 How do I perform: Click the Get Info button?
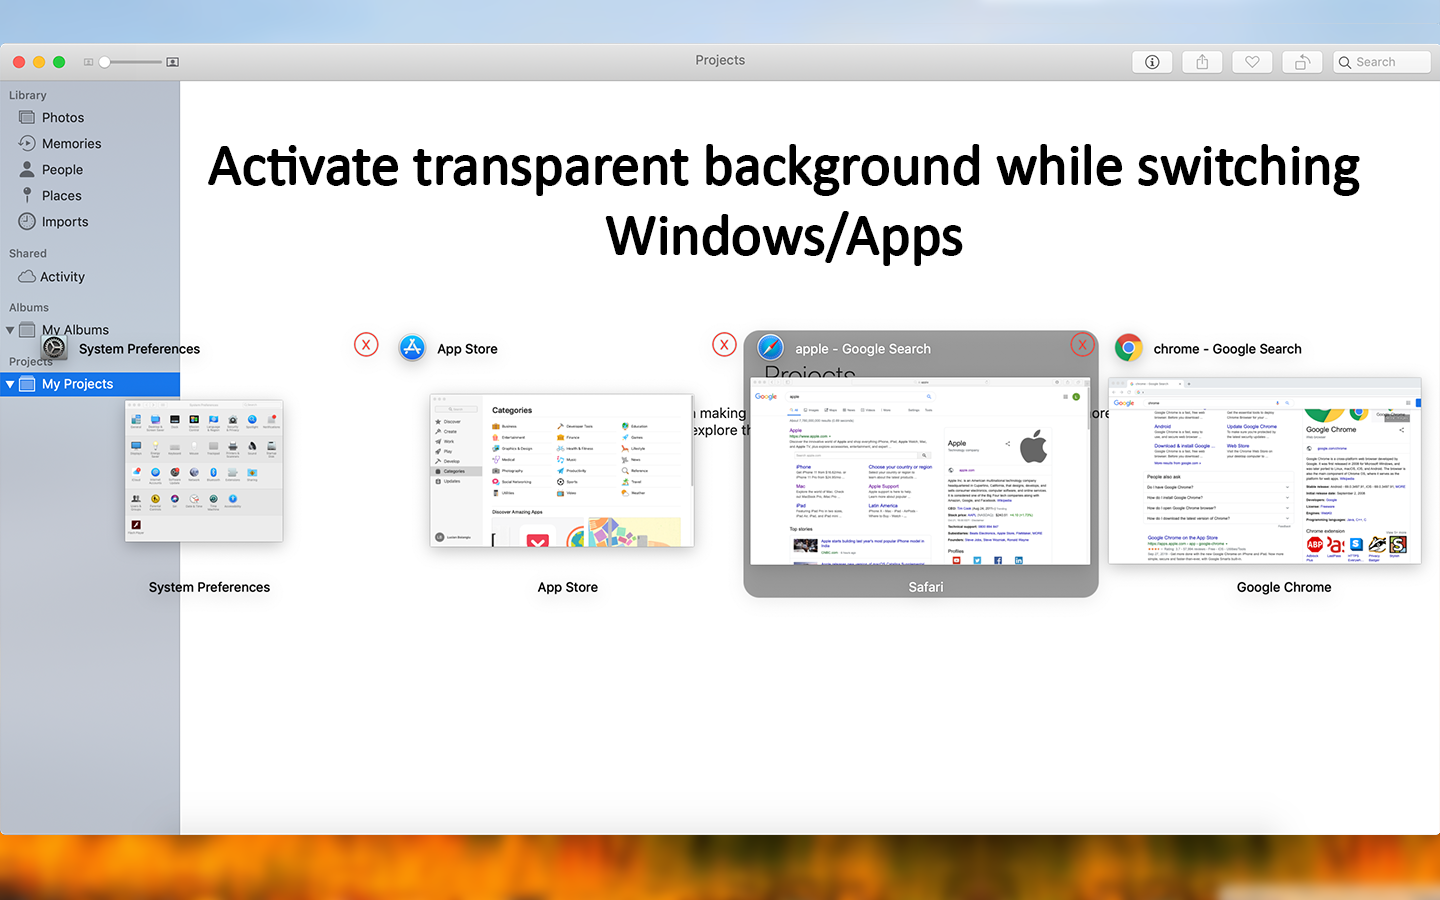(1152, 61)
